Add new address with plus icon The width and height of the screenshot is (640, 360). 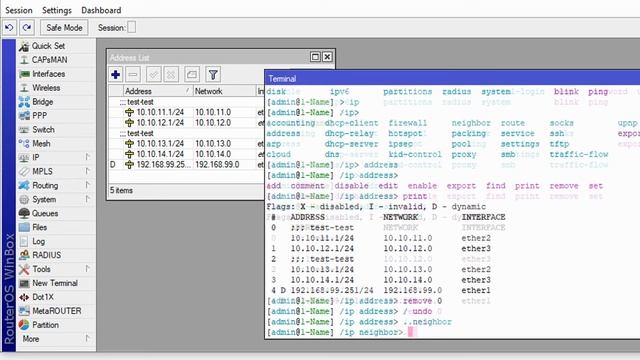point(116,75)
